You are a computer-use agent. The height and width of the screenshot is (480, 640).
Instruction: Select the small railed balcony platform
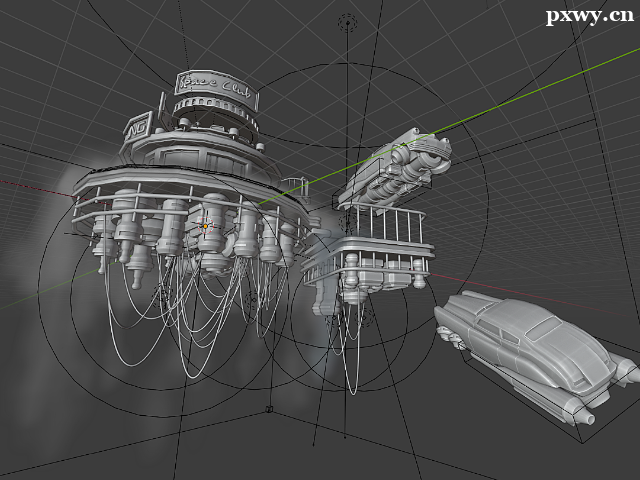click(369, 253)
